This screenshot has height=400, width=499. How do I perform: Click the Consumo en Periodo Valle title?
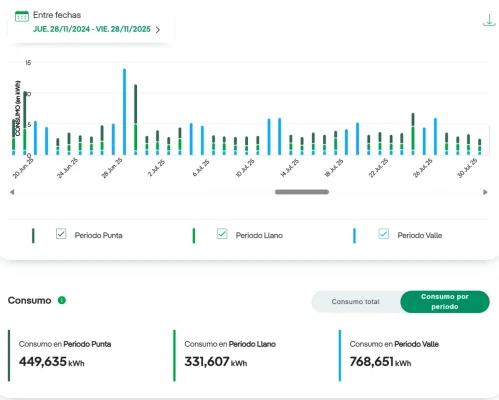tap(394, 344)
